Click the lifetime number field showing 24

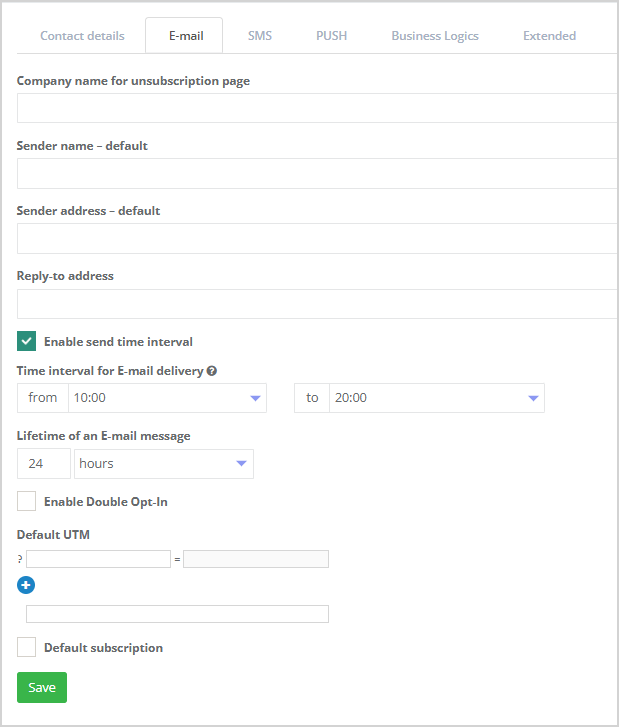click(44, 464)
